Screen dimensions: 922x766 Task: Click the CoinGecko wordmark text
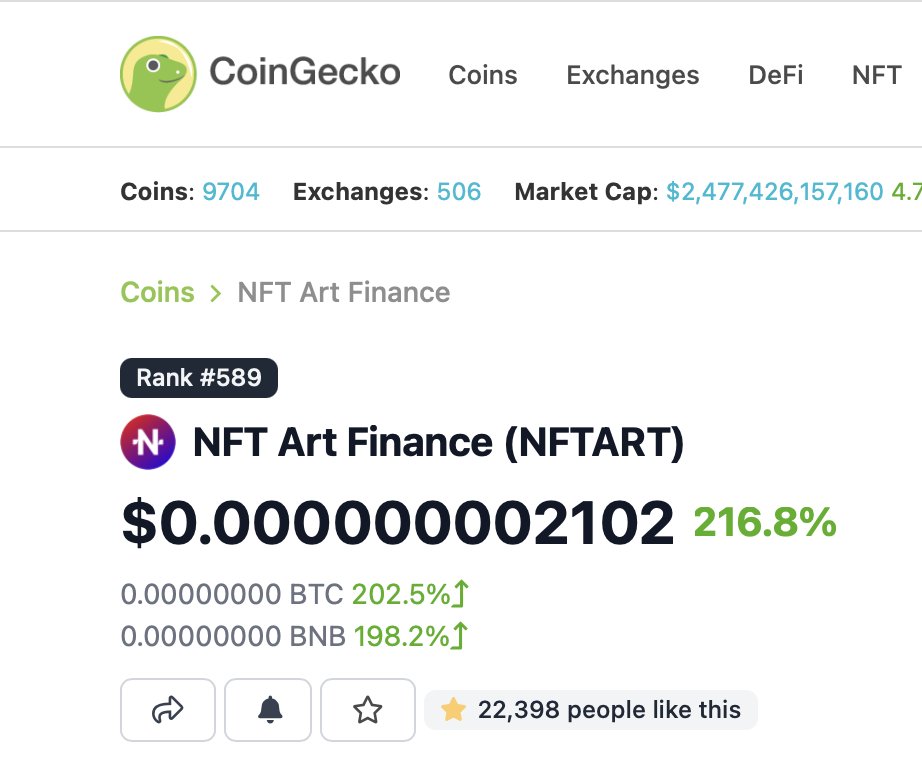pyautogui.click(x=305, y=72)
